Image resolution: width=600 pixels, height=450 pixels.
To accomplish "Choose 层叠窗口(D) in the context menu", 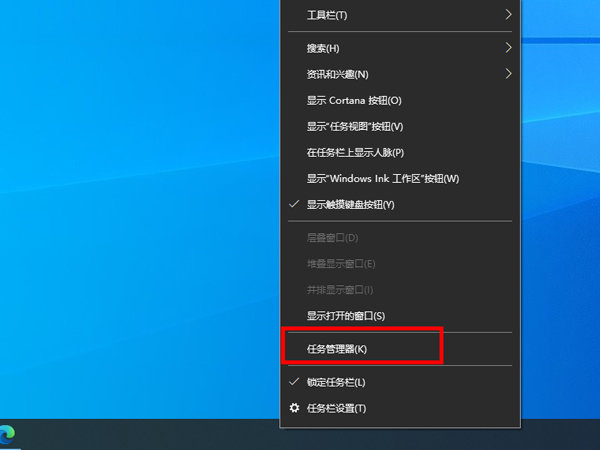I will coord(332,238).
